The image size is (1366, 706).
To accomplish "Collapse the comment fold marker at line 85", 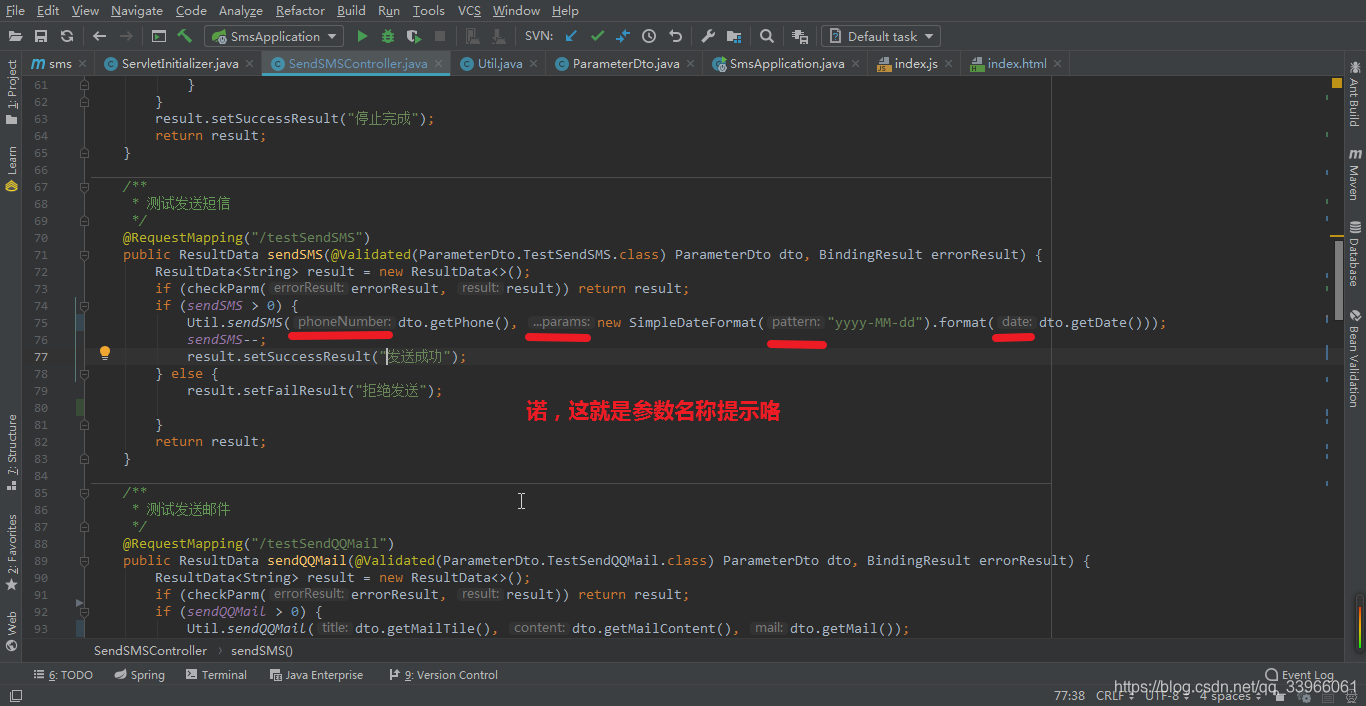I will [x=84, y=493].
